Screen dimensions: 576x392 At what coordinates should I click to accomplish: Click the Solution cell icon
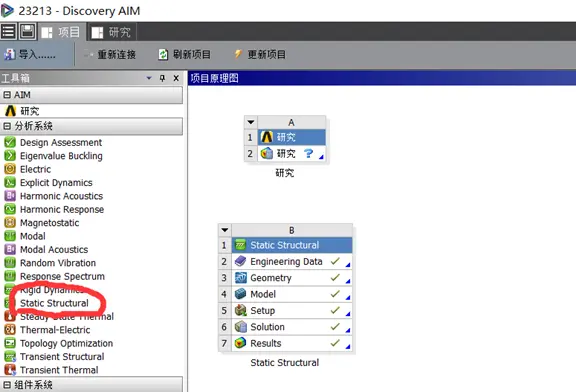pyautogui.click(x=241, y=327)
